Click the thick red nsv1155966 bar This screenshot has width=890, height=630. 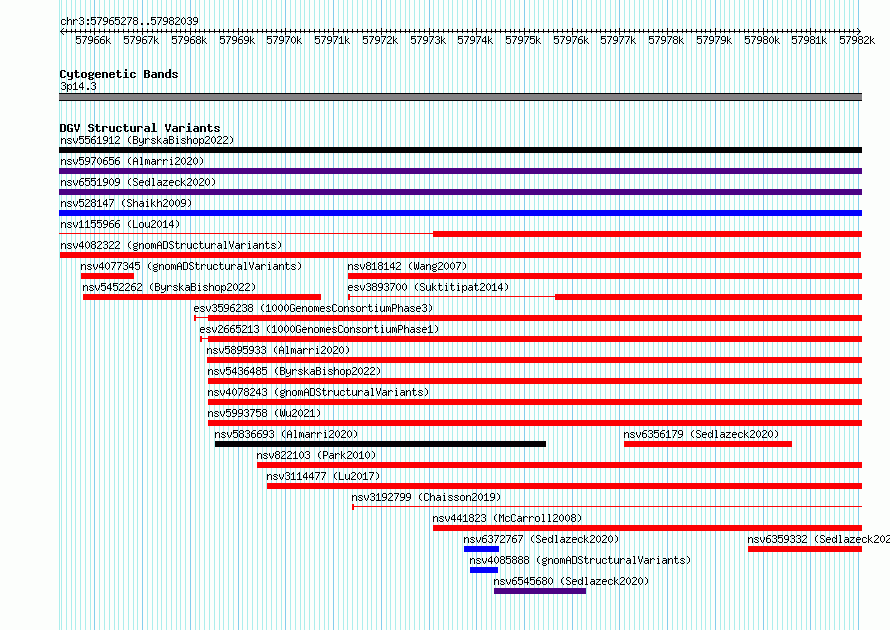(x=648, y=234)
